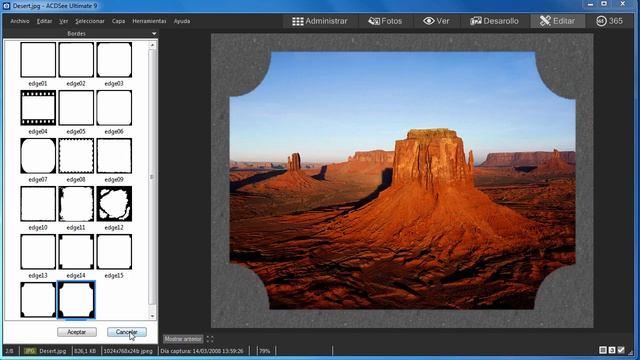Screen dimensions: 640x360
Task: Switch to Desarollo mode
Action: point(494,21)
